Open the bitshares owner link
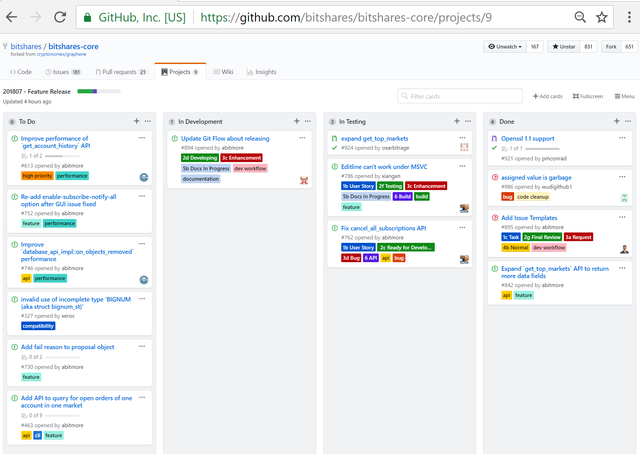This screenshot has width=640, height=454. [x=26, y=46]
